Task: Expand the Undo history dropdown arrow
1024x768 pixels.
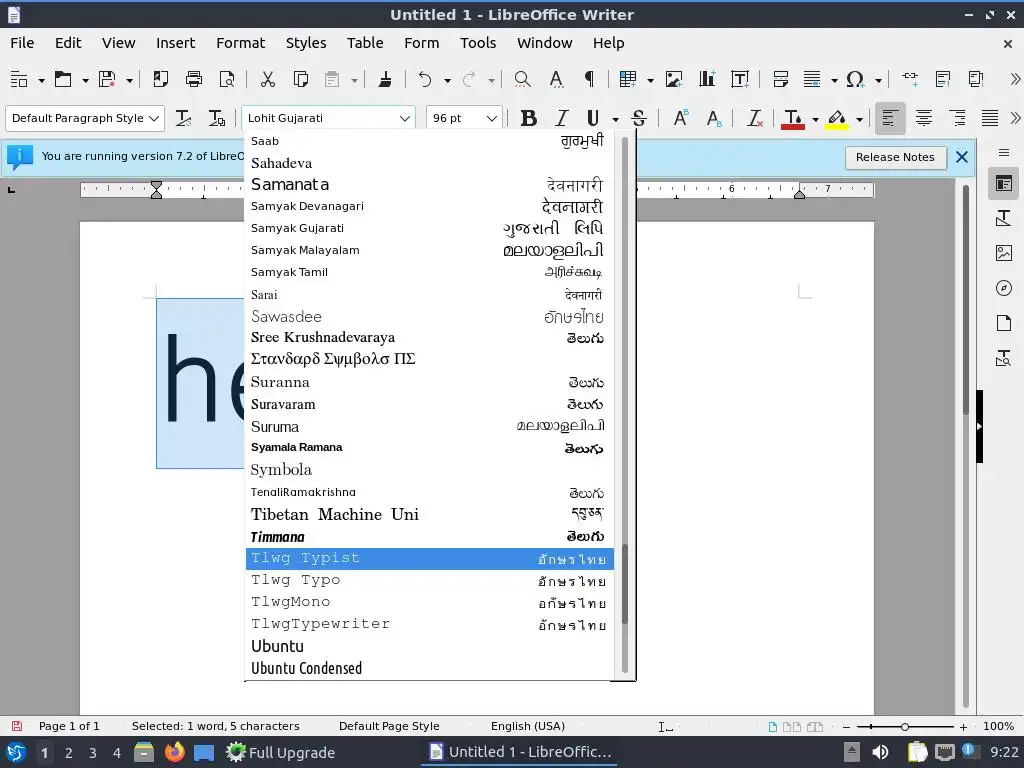Action: click(x=447, y=80)
